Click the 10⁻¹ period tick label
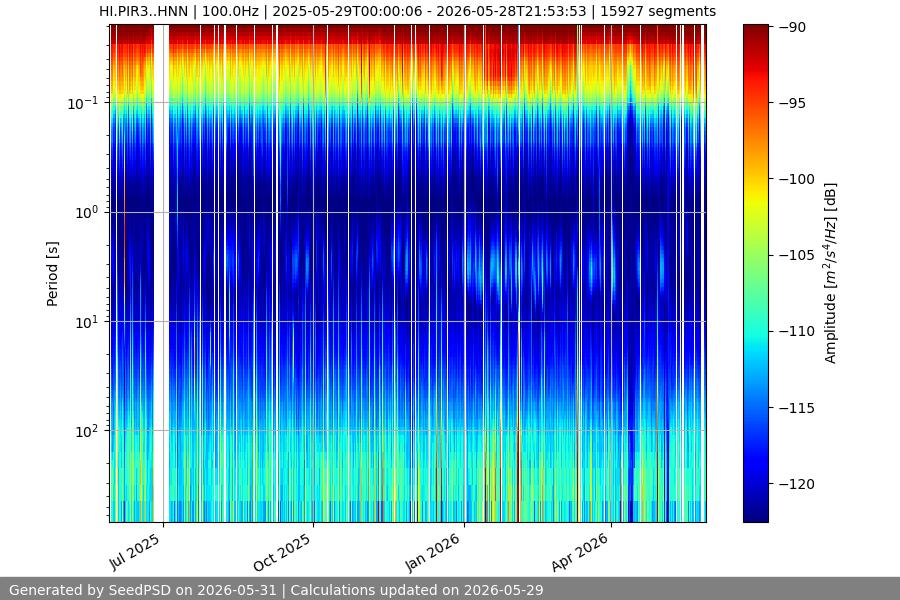The width and height of the screenshot is (900, 600). pyautogui.click(x=83, y=103)
